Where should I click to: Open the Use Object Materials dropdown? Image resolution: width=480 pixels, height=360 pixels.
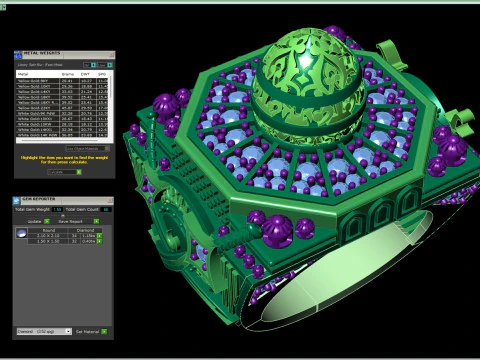[88, 149]
